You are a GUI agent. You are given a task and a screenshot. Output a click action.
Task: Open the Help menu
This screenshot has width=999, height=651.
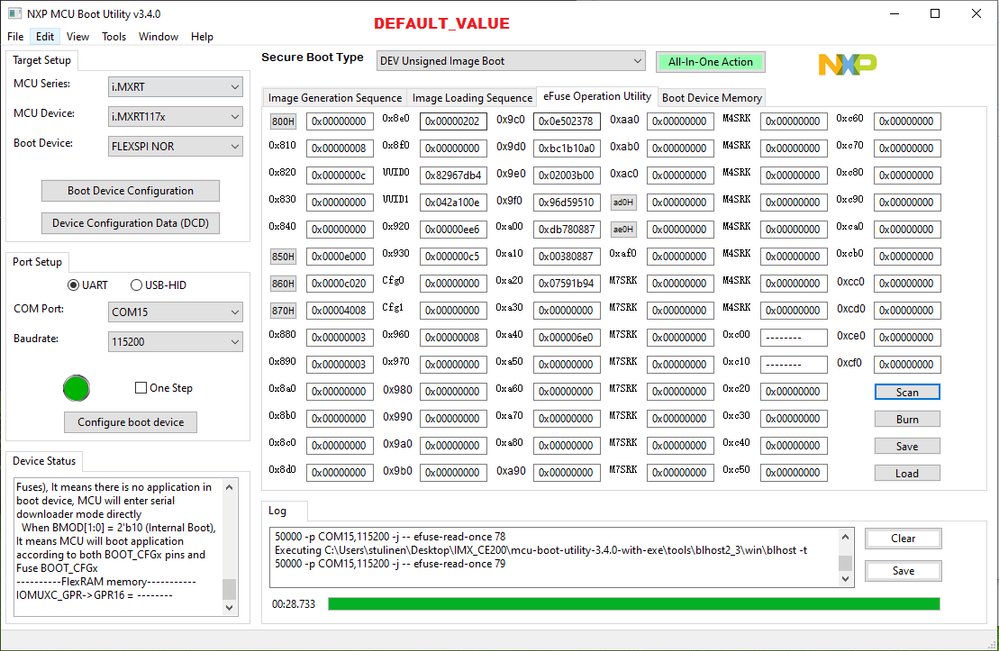point(202,36)
